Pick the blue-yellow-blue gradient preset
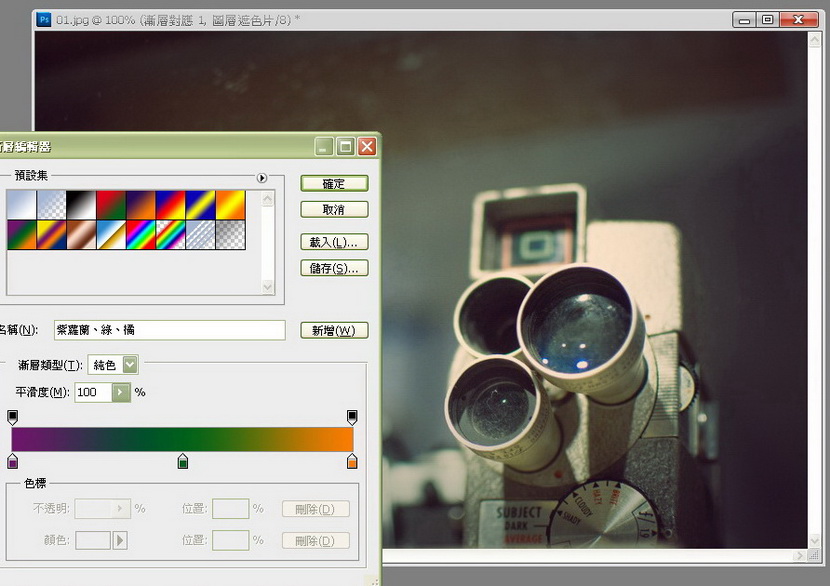The height and width of the screenshot is (586, 830). pos(200,204)
